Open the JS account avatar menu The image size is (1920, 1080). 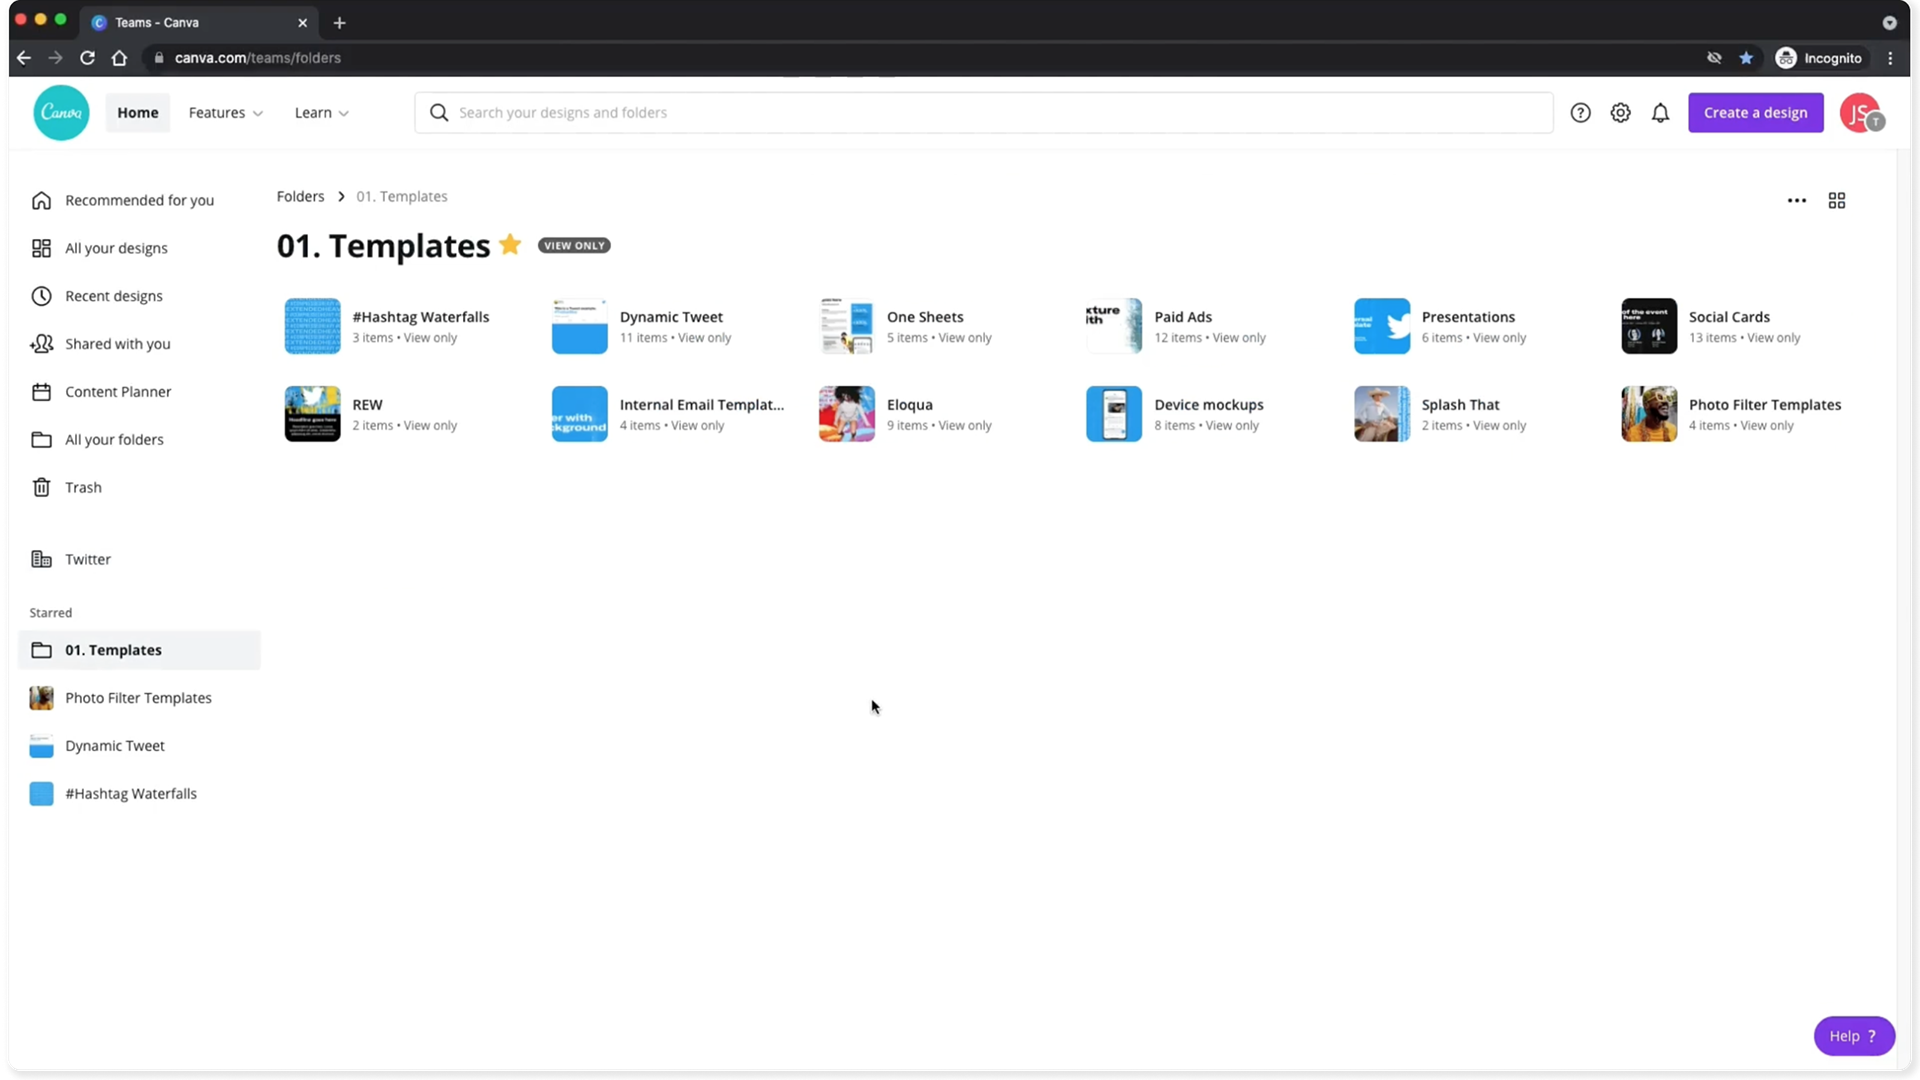pyautogui.click(x=1860, y=113)
